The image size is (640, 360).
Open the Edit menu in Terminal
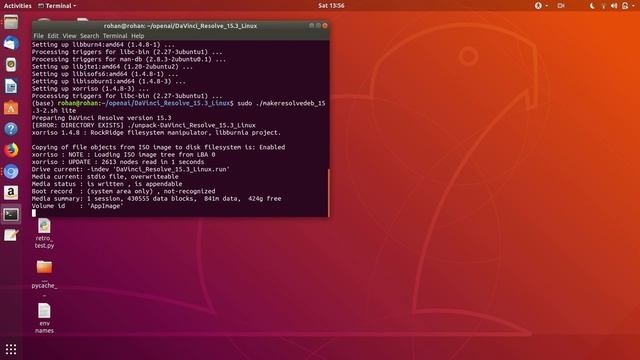tap(53, 36)
